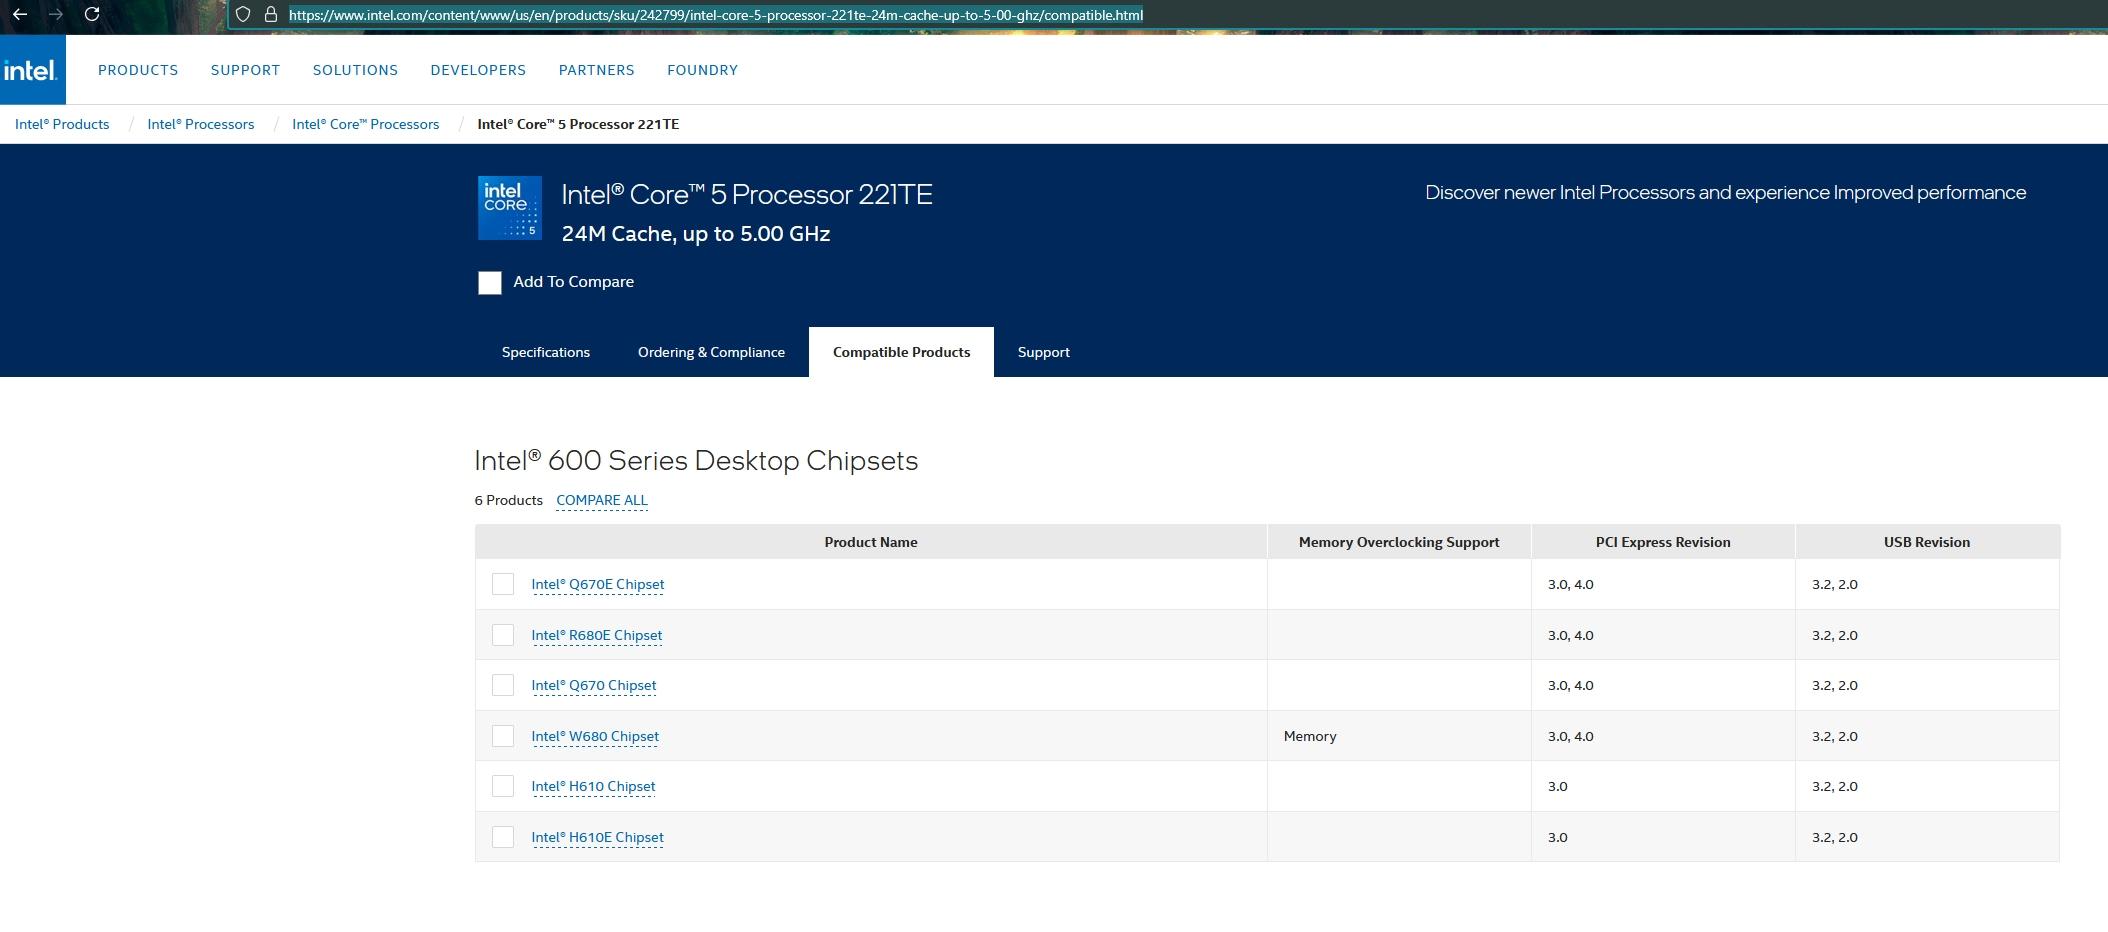The height and width of the screenshot is (932, 2108).
Task: Open the Intel R680E Chipset link
Action: click(597, 635)
